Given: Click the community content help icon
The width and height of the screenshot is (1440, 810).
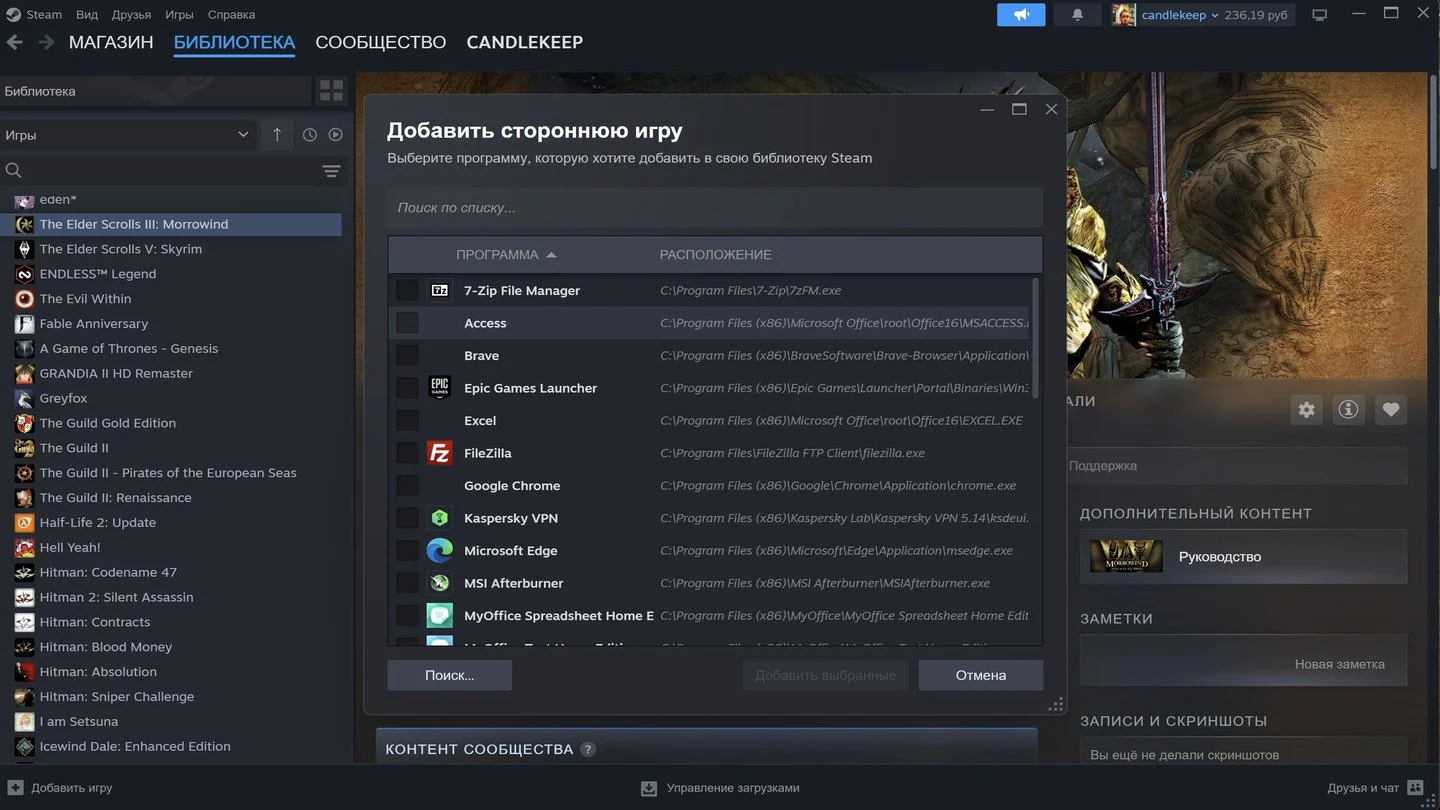Looking at the screenshot, I should (588, 749).
